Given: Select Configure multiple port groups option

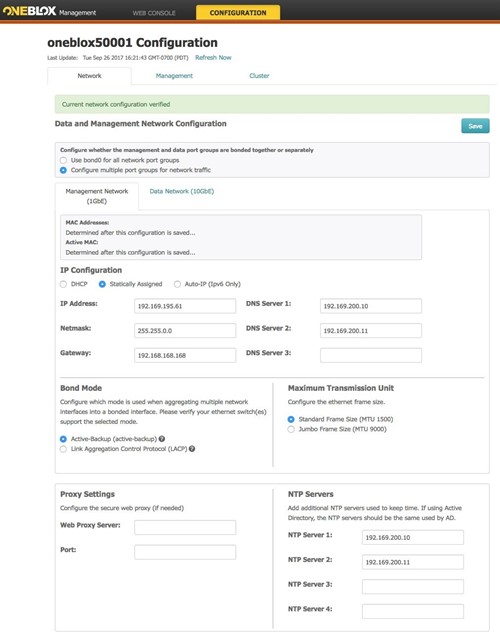Looking at the screenshot, I should [x=63, y=170].
